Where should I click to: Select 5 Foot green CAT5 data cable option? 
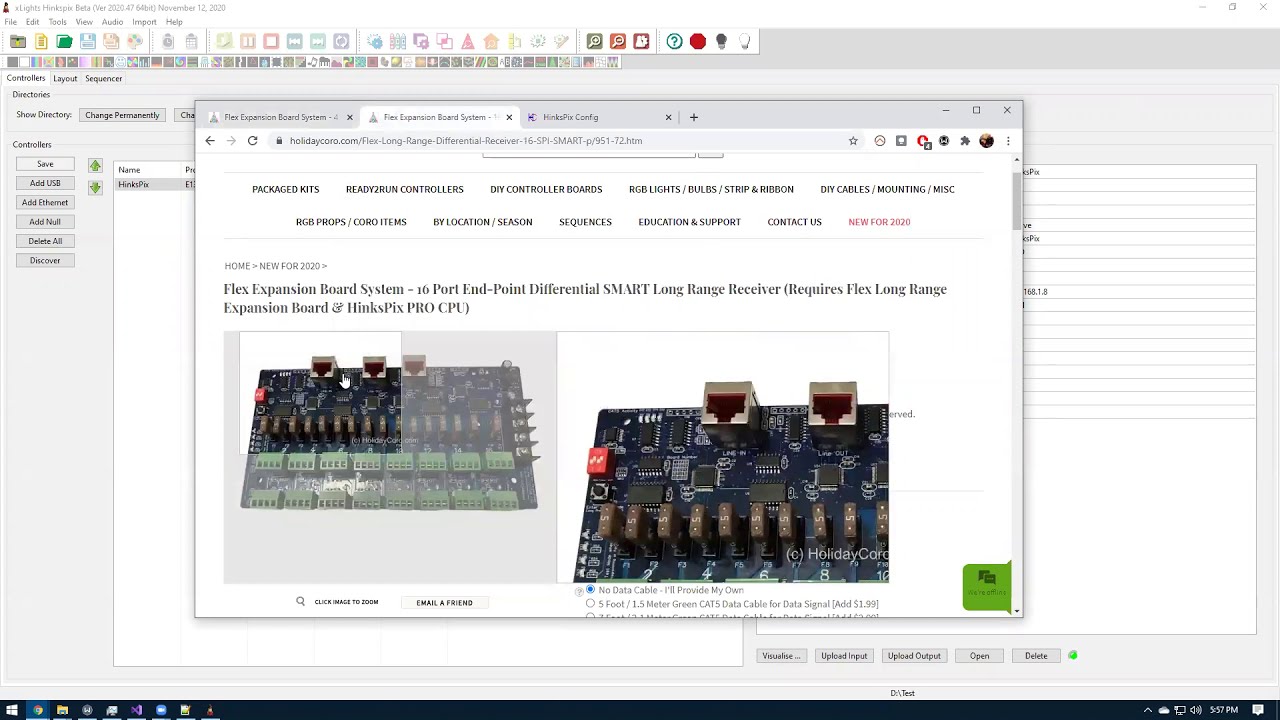590,604
